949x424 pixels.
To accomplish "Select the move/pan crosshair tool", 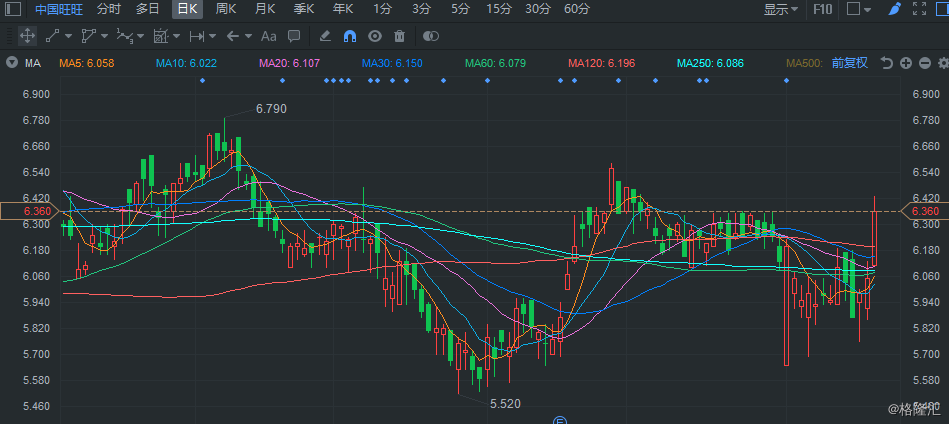I will pyautogui.click(x=27, y=36).
